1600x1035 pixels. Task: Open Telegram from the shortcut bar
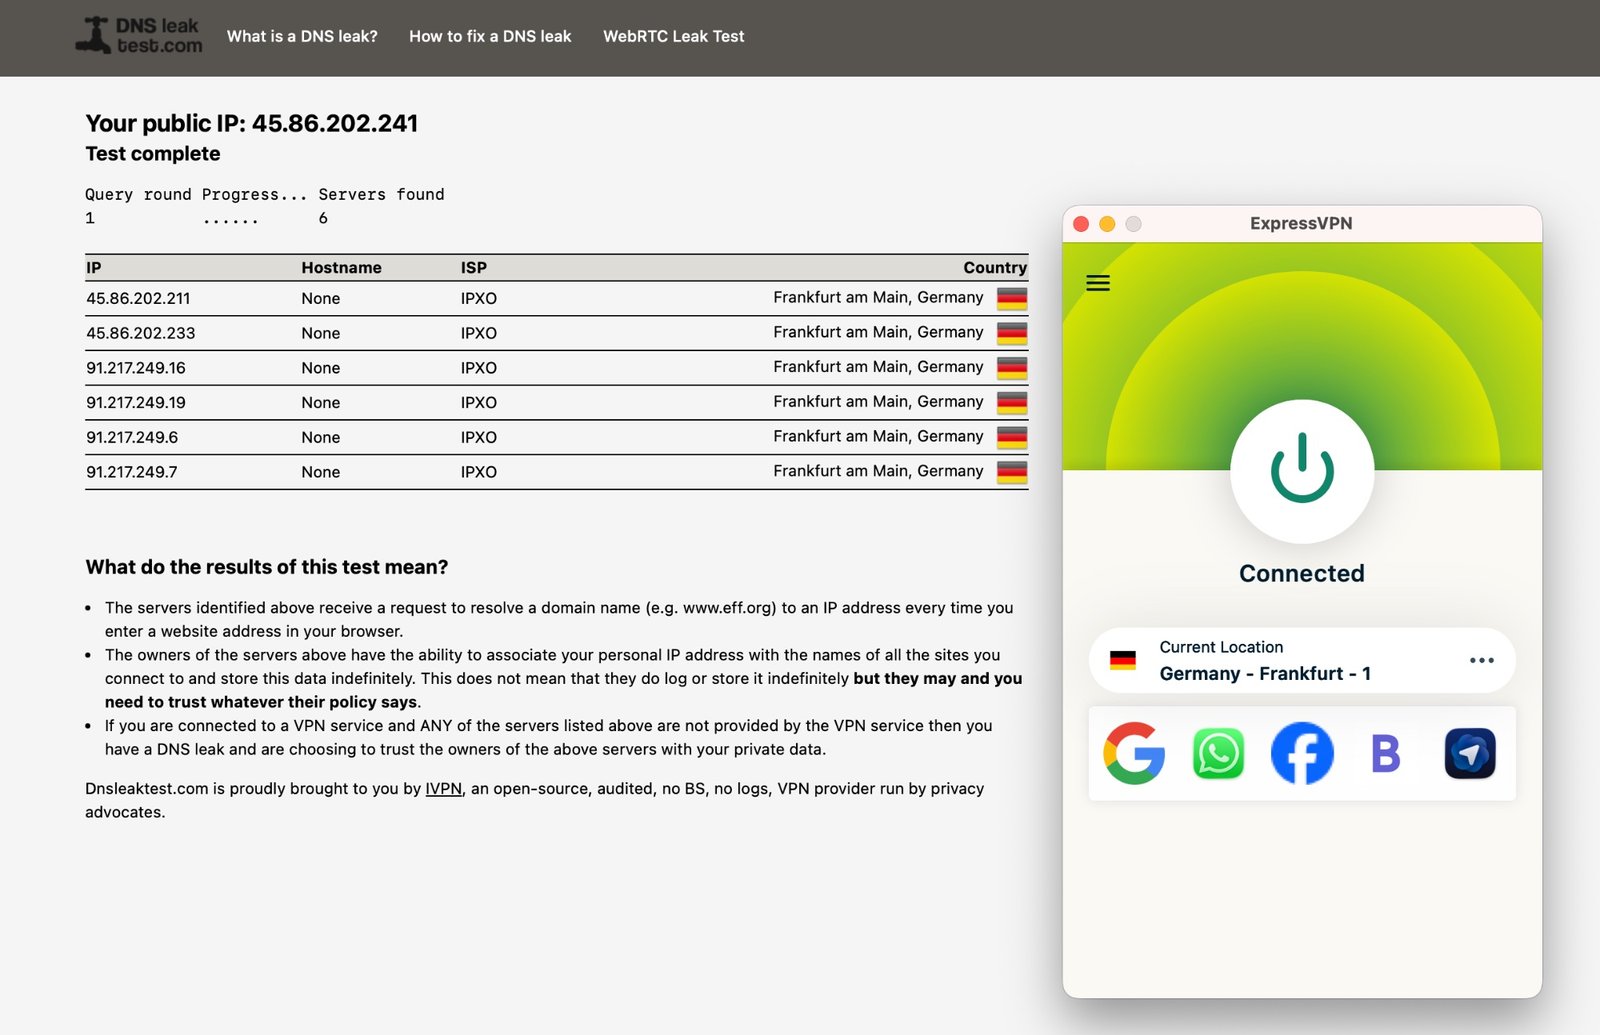coord(1468,753)
